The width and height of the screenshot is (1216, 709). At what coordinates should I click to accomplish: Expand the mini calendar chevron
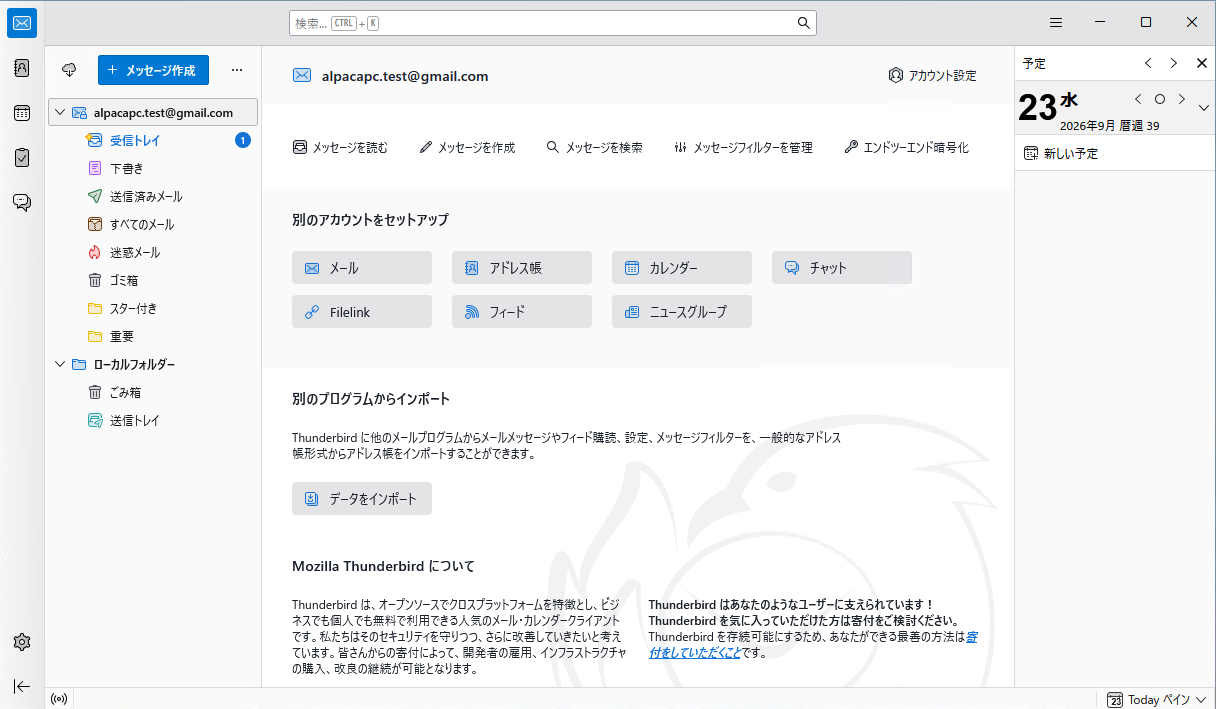pyautogui.click(x=1204, y=108)
